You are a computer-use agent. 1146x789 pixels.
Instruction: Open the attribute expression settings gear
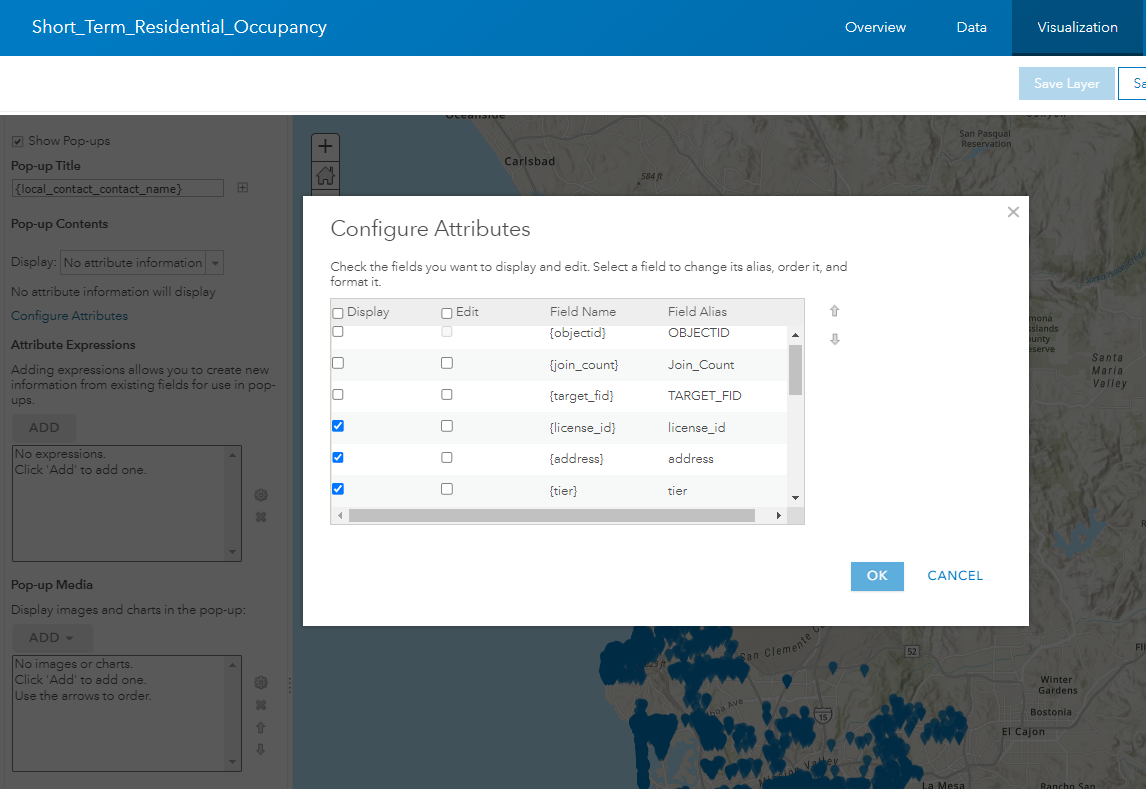coord(260,494)
